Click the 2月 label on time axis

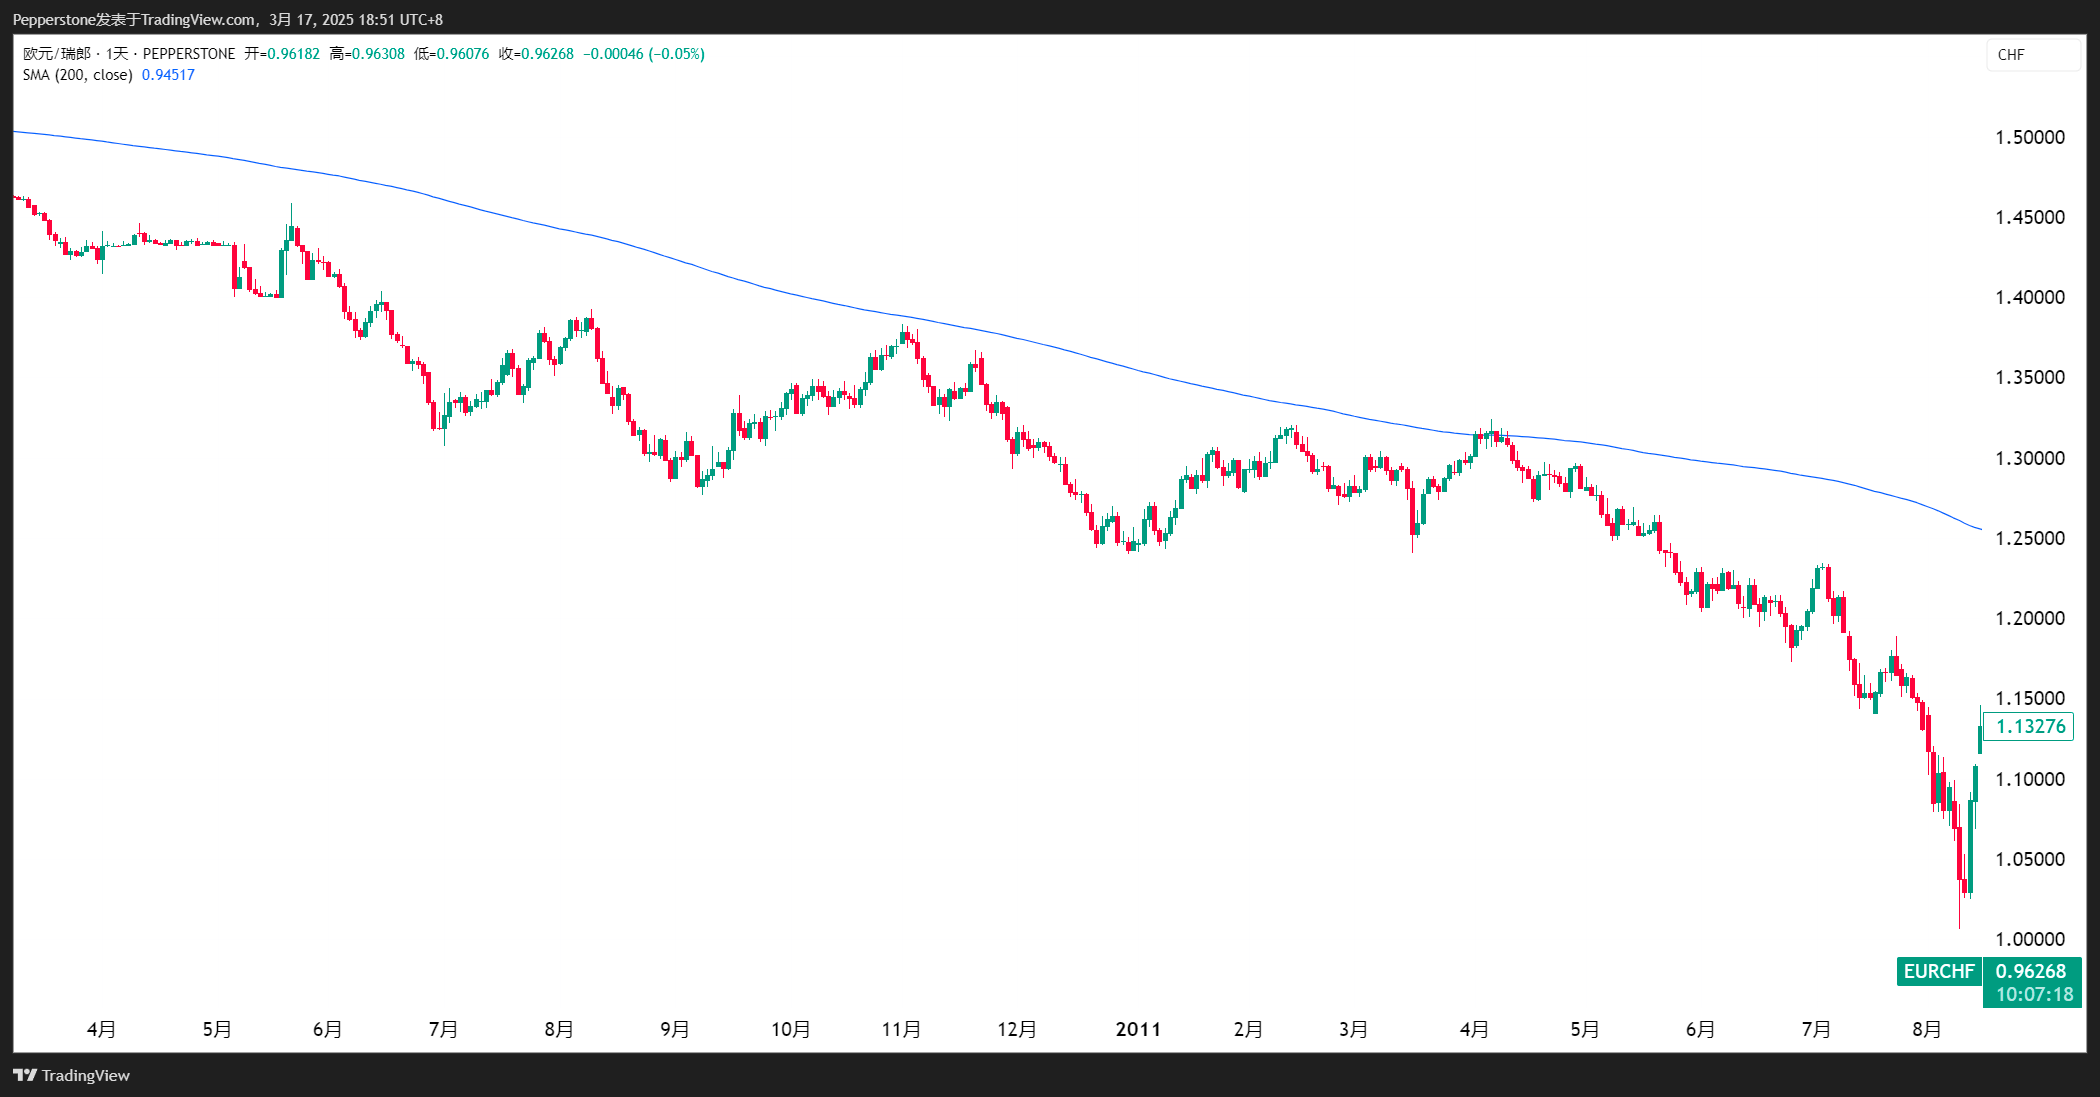1248,1030
